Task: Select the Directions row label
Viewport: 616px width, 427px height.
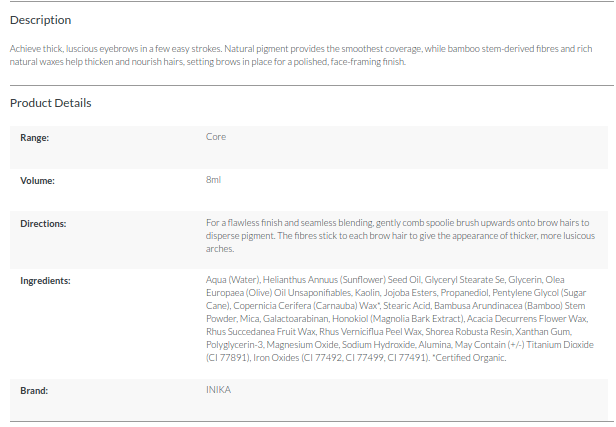Action: [x=44, y=223]
